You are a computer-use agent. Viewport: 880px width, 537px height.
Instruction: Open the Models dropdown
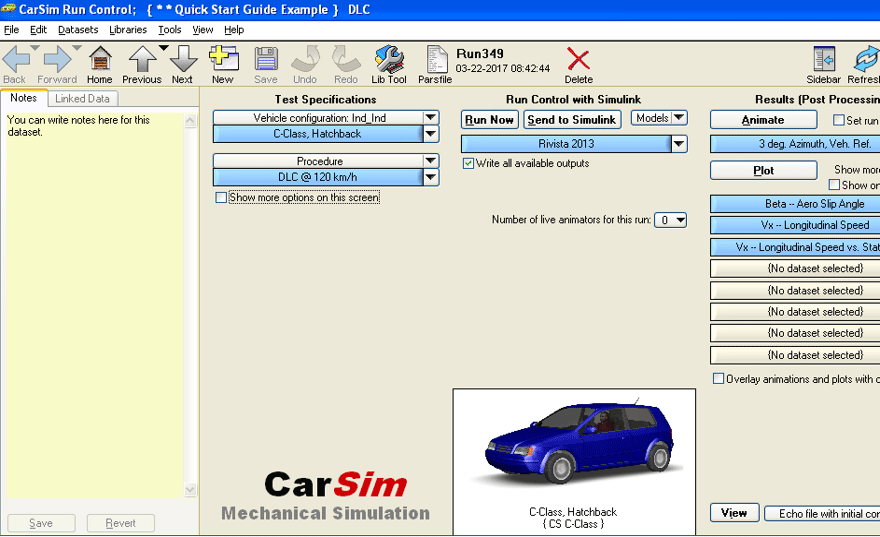point(659,118)
